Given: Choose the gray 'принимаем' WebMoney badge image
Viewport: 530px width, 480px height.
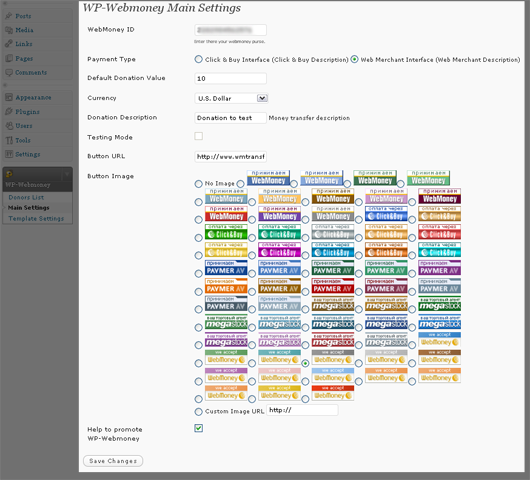Looking at the screenshot, I should tap(333, 214).
